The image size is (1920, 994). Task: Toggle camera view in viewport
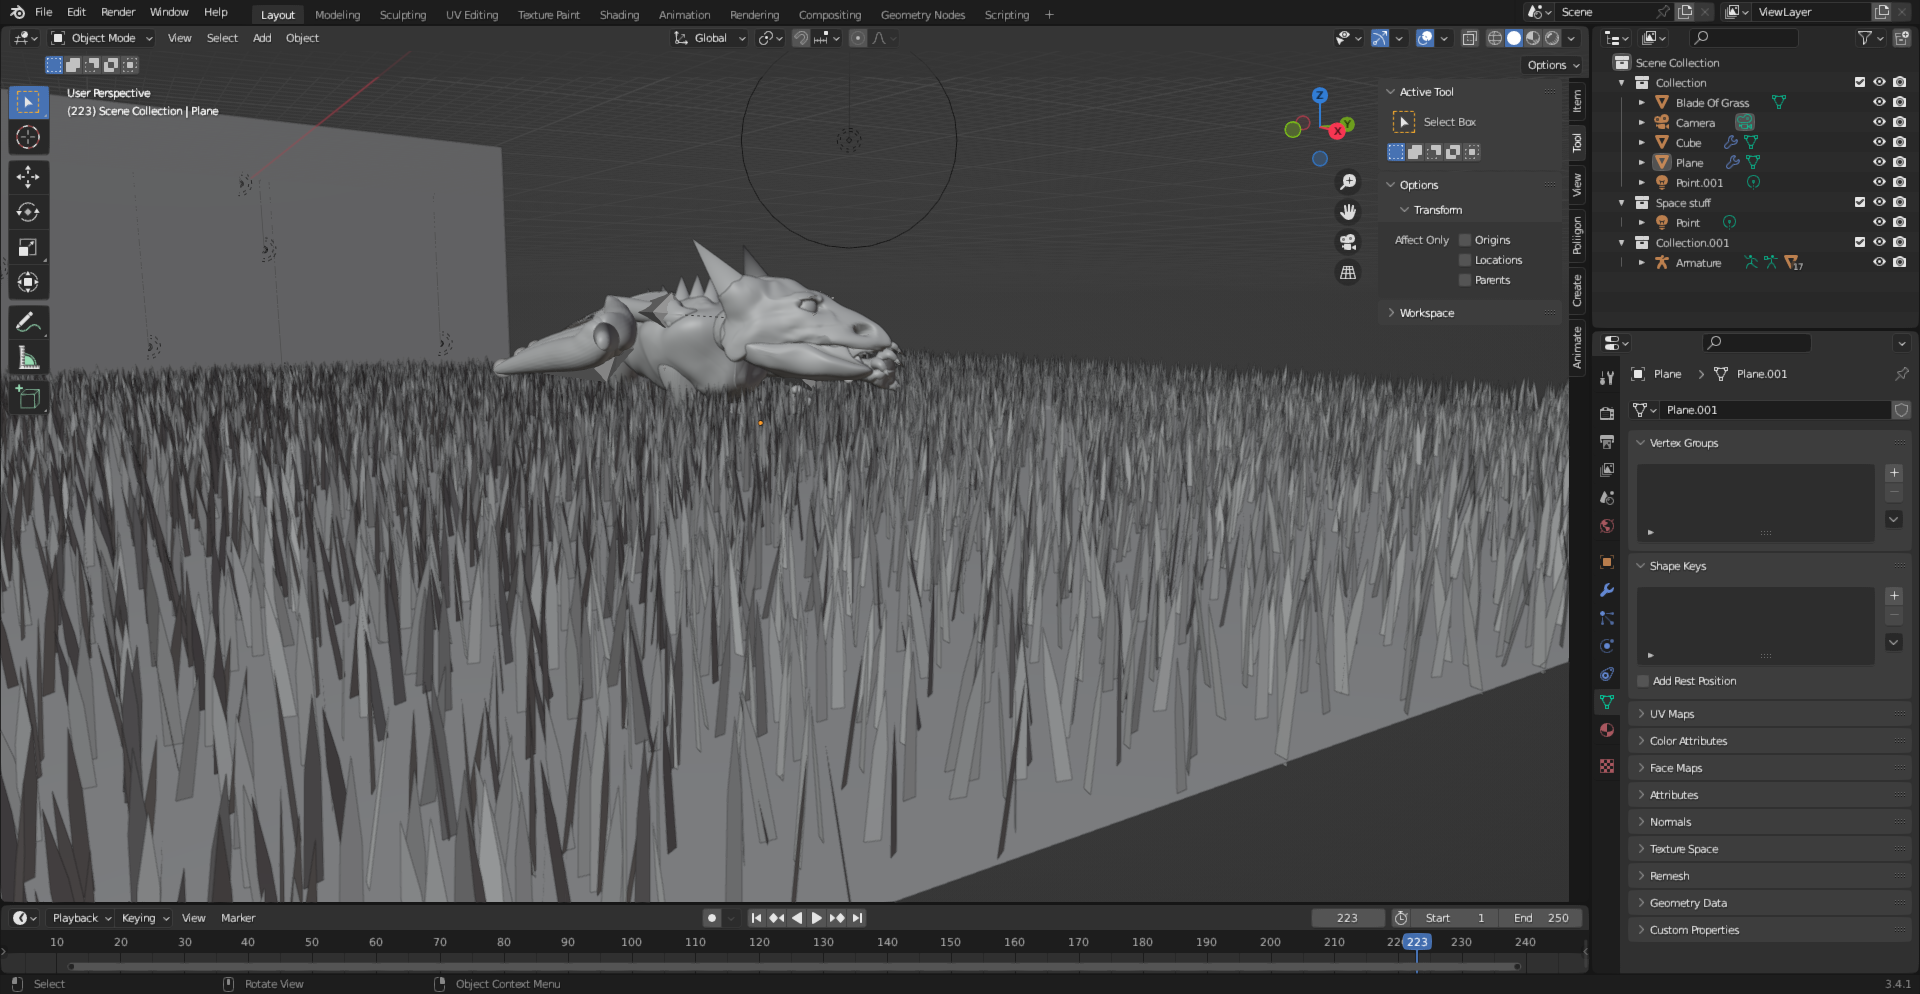pyautogui.click(x=1348, y=242)
